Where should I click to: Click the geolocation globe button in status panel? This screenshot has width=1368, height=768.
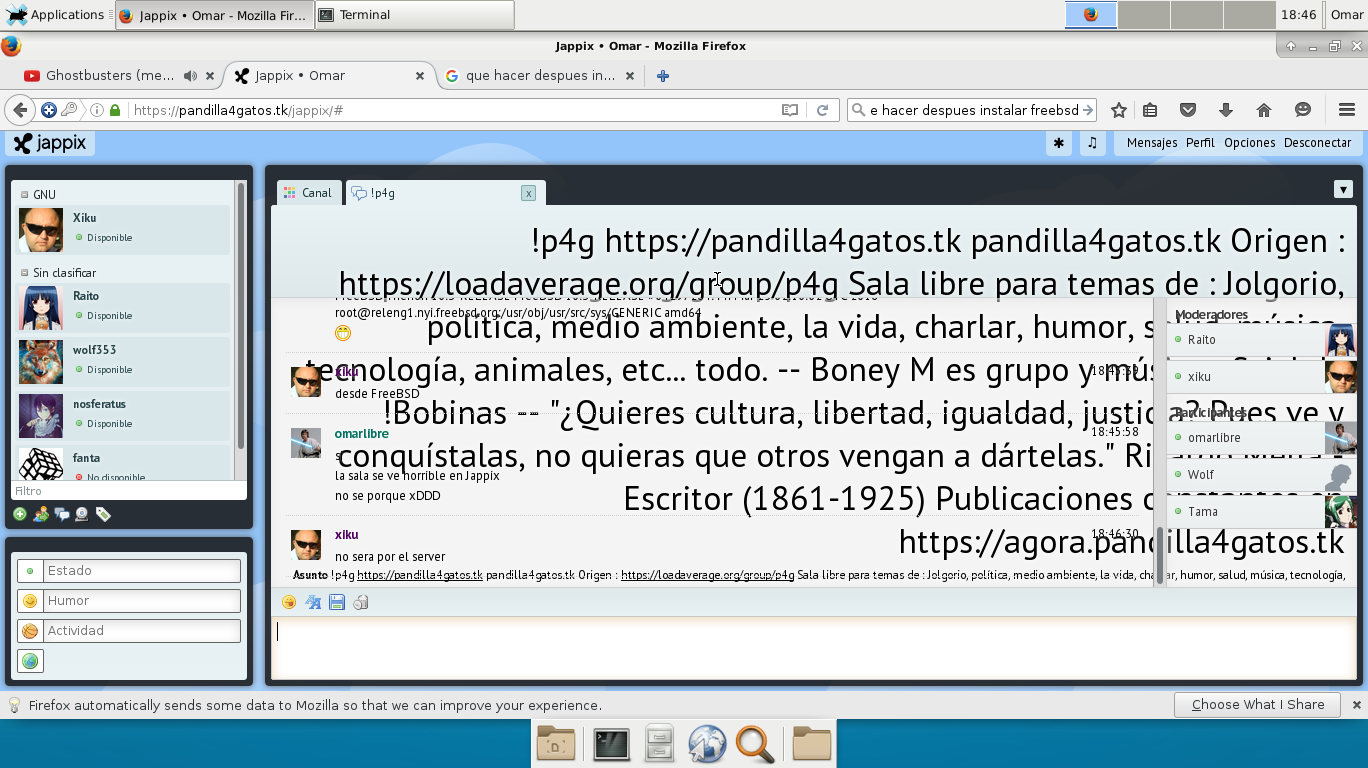tap(30, 661)
